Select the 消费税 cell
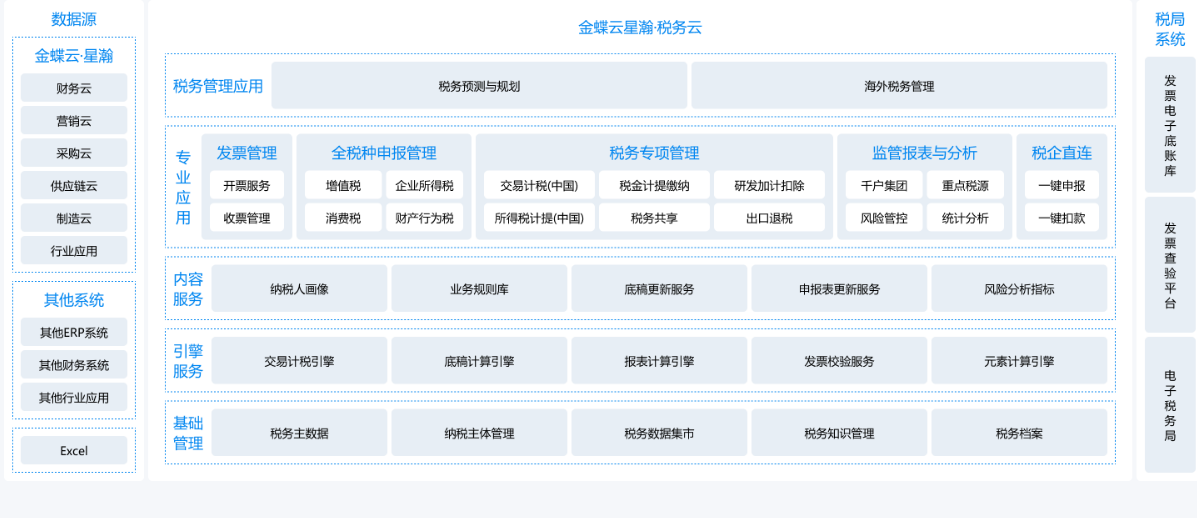 point(344,218)
